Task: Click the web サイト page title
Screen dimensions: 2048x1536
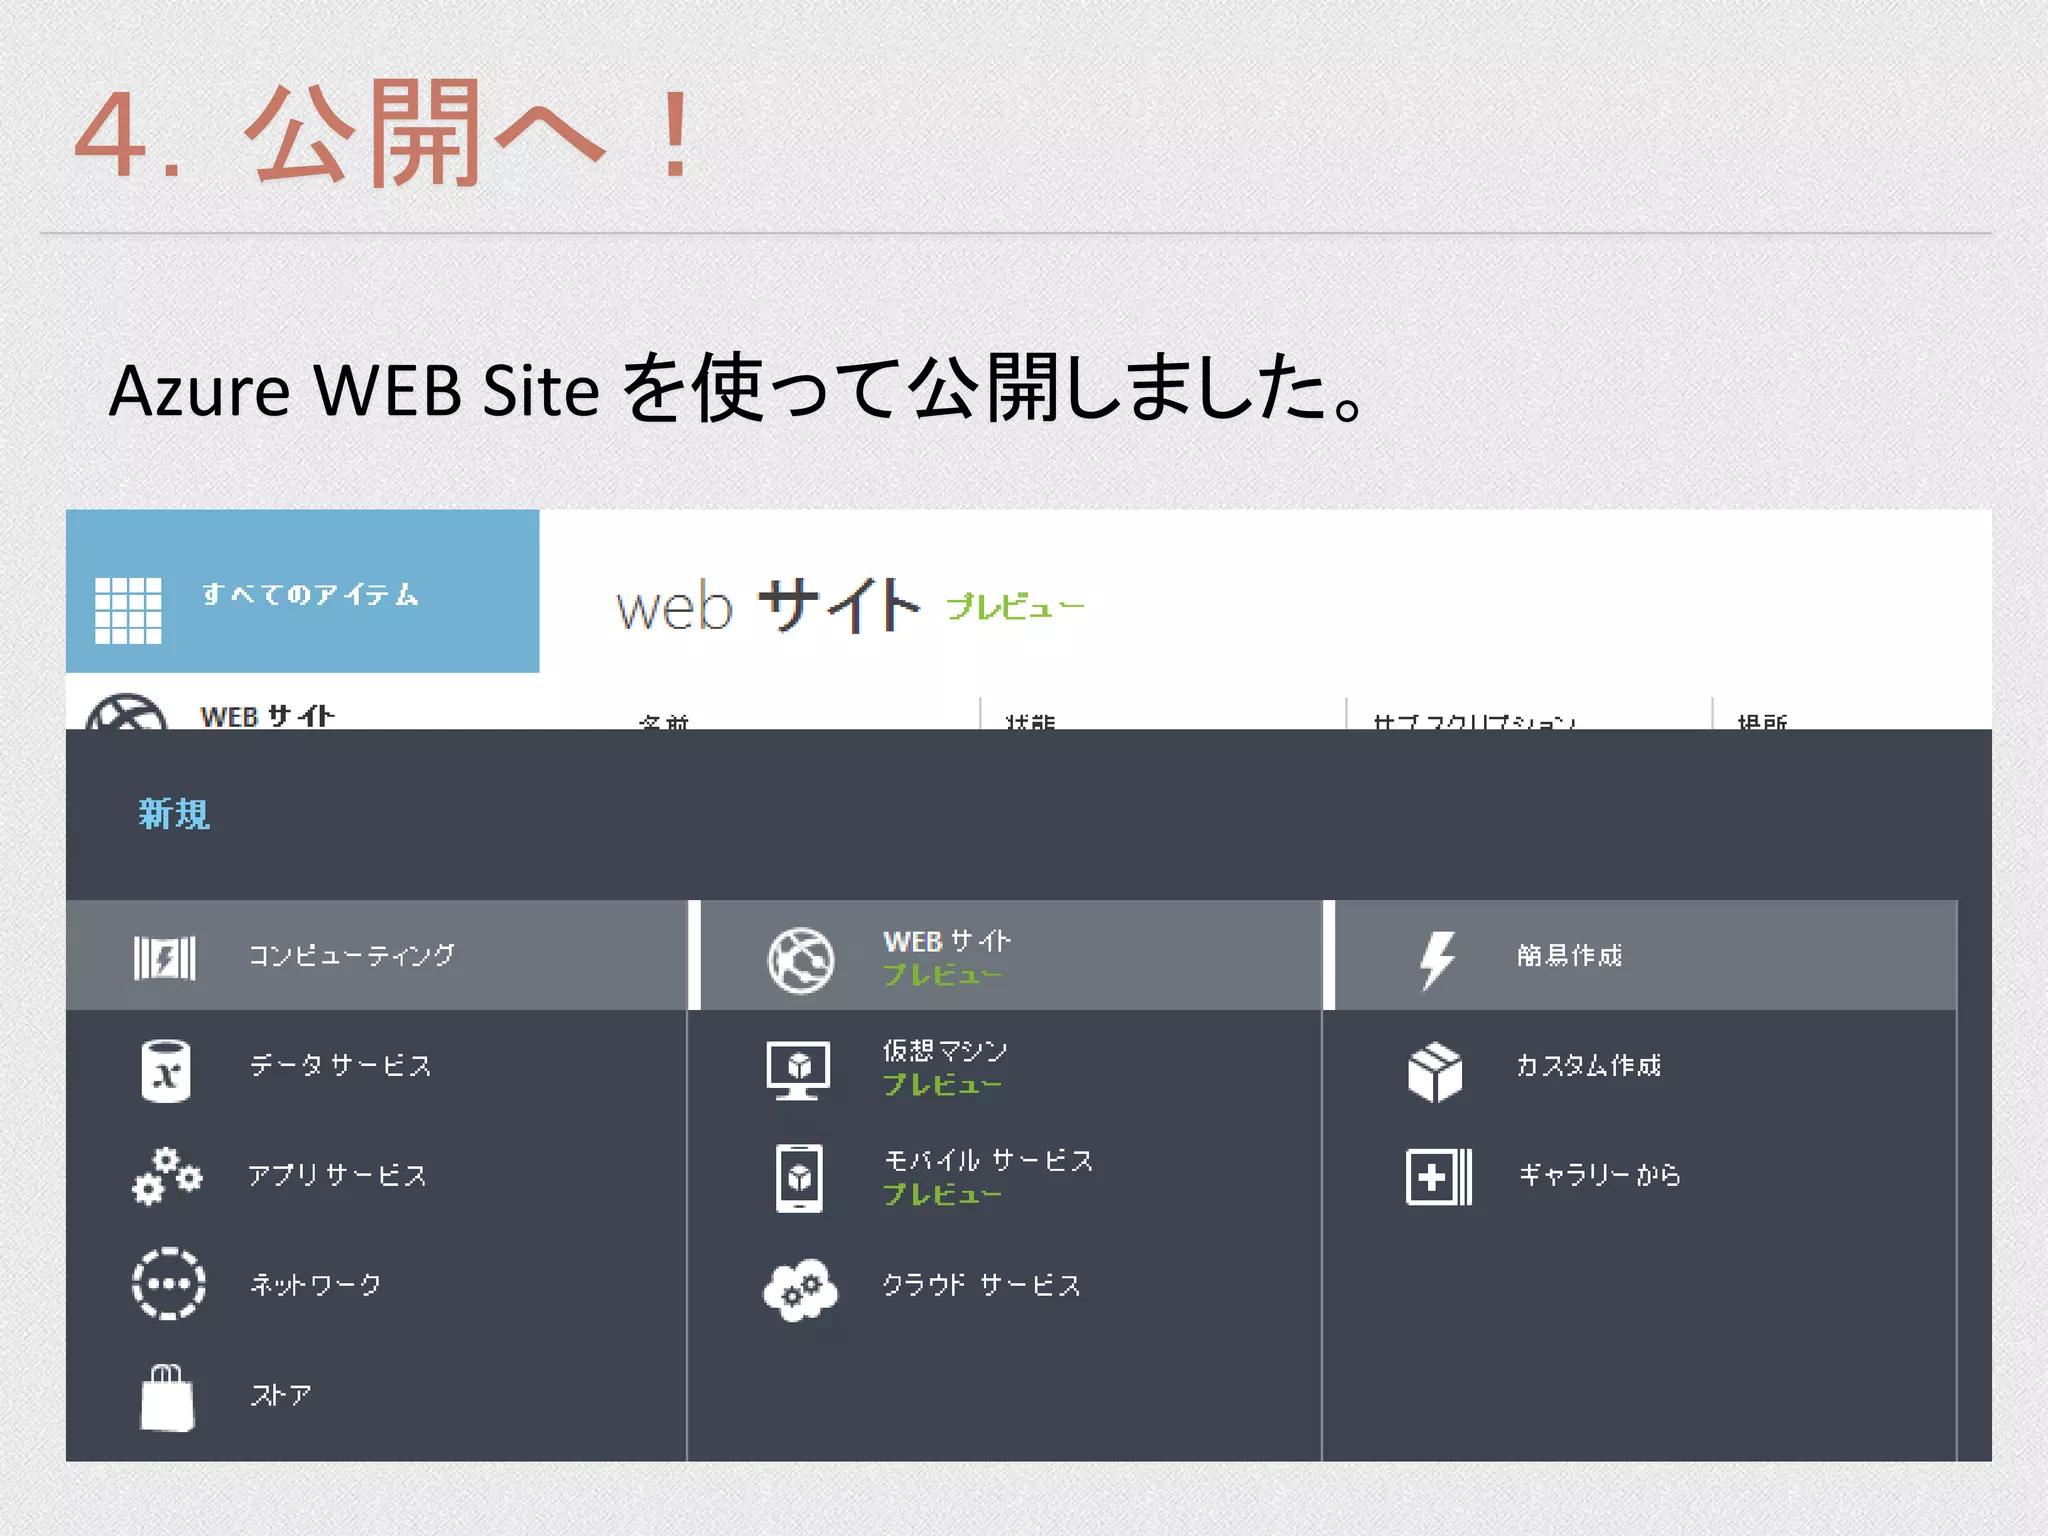Action: point(768,606)
